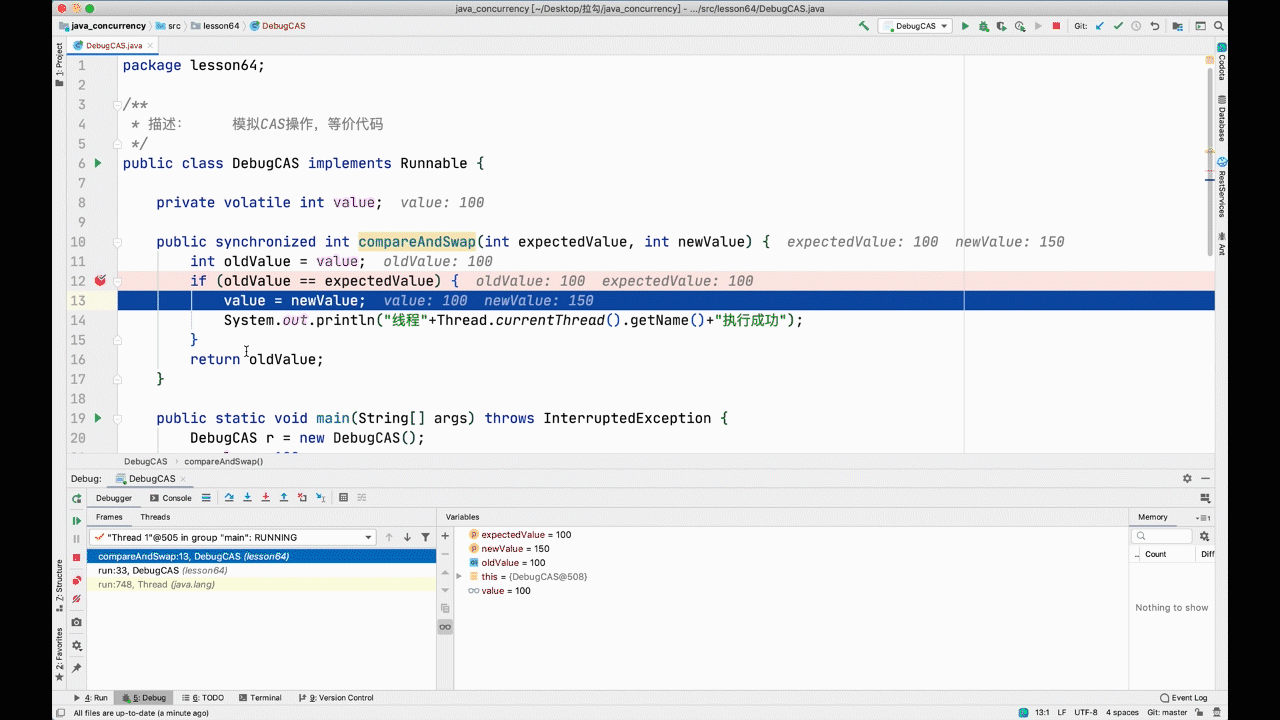
Task: Resume program from debug sidebar
Action: [x=76, y=520]
